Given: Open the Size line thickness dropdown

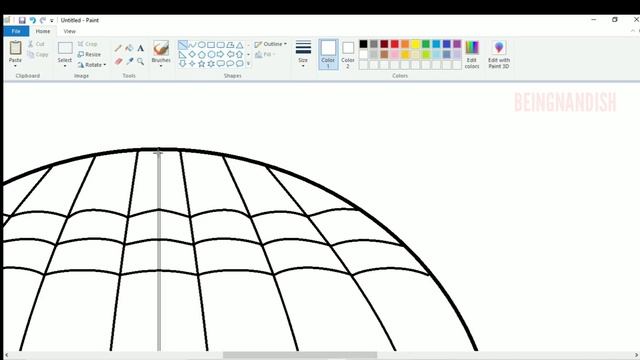Looking at the screenshot, I should [x=303, y=53].
